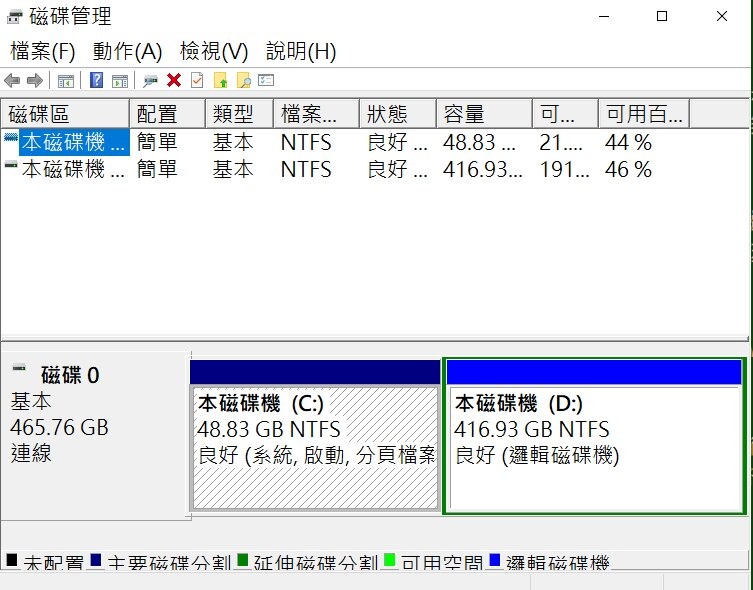Image resolution: width=753 pixels, height=590 pixels.
Task: Click the 檔案... column header
Action: pos(316,114)
